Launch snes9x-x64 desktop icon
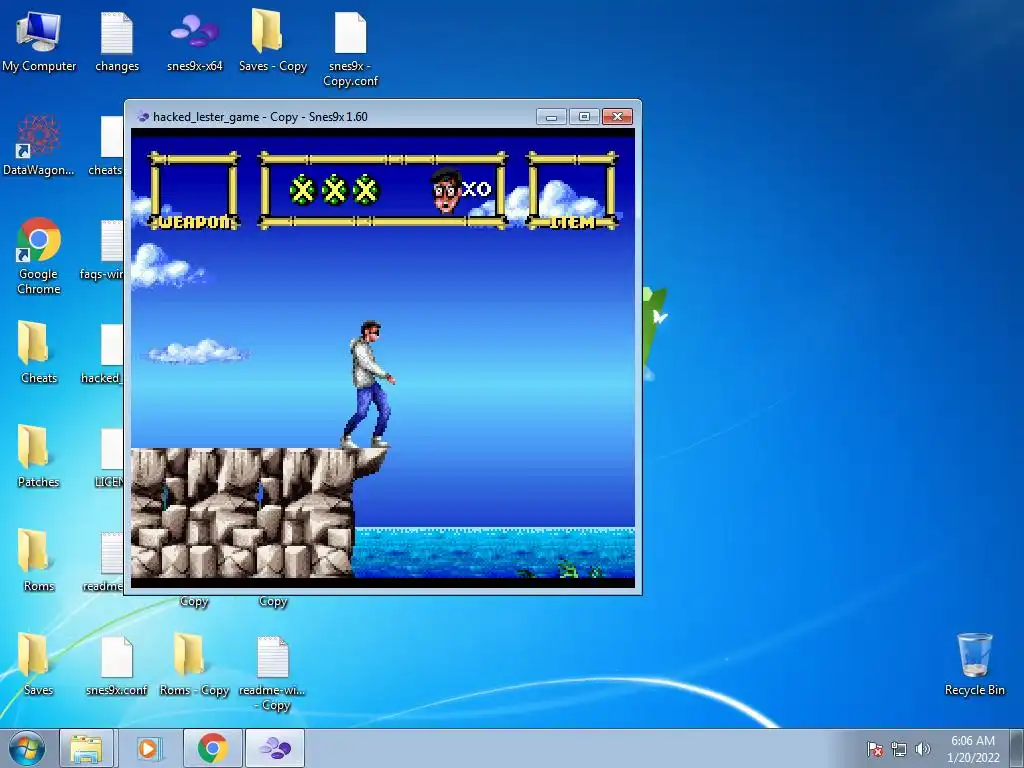Image resolution: width=1024 pixels, height=768 pixels. (195, 42)
